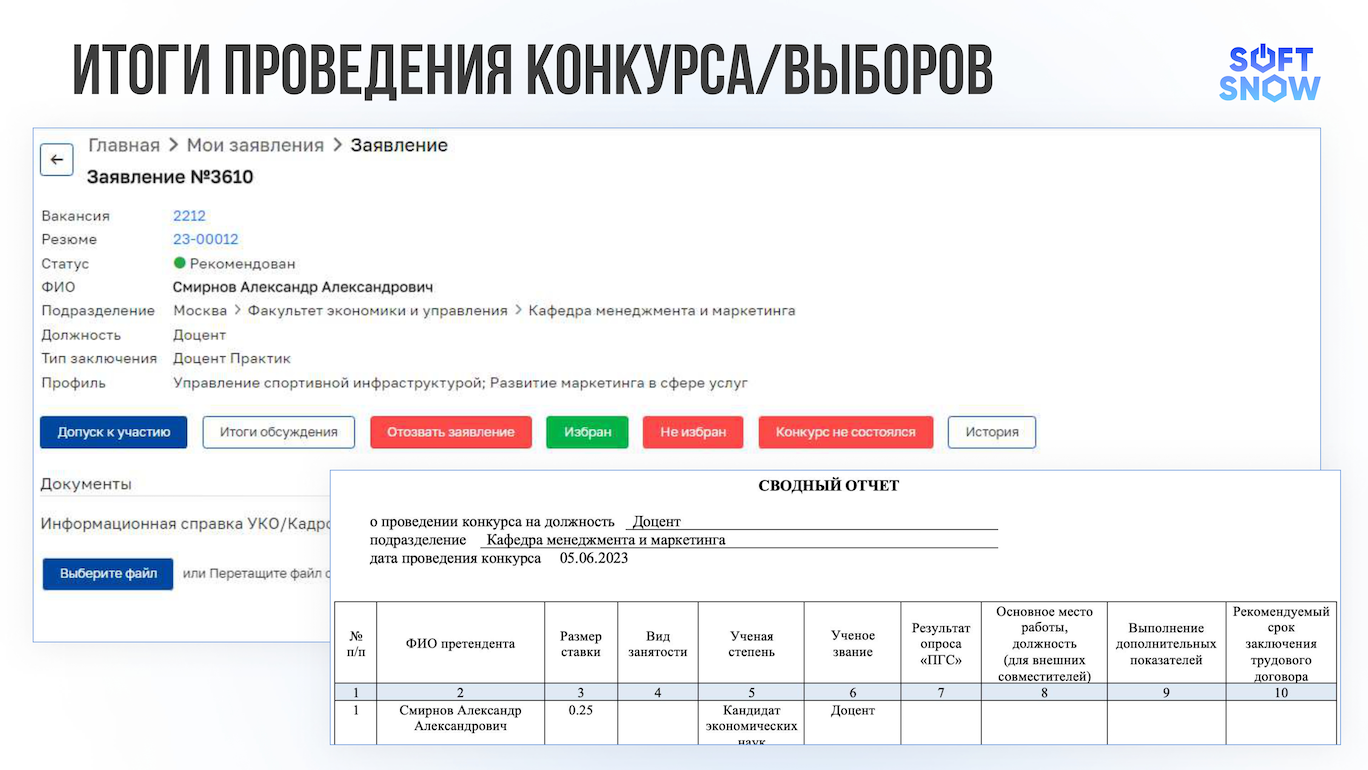The image size is (1368, 770).
Task: Mark applicant as Не избран
Action: click(x=693, y=432)
